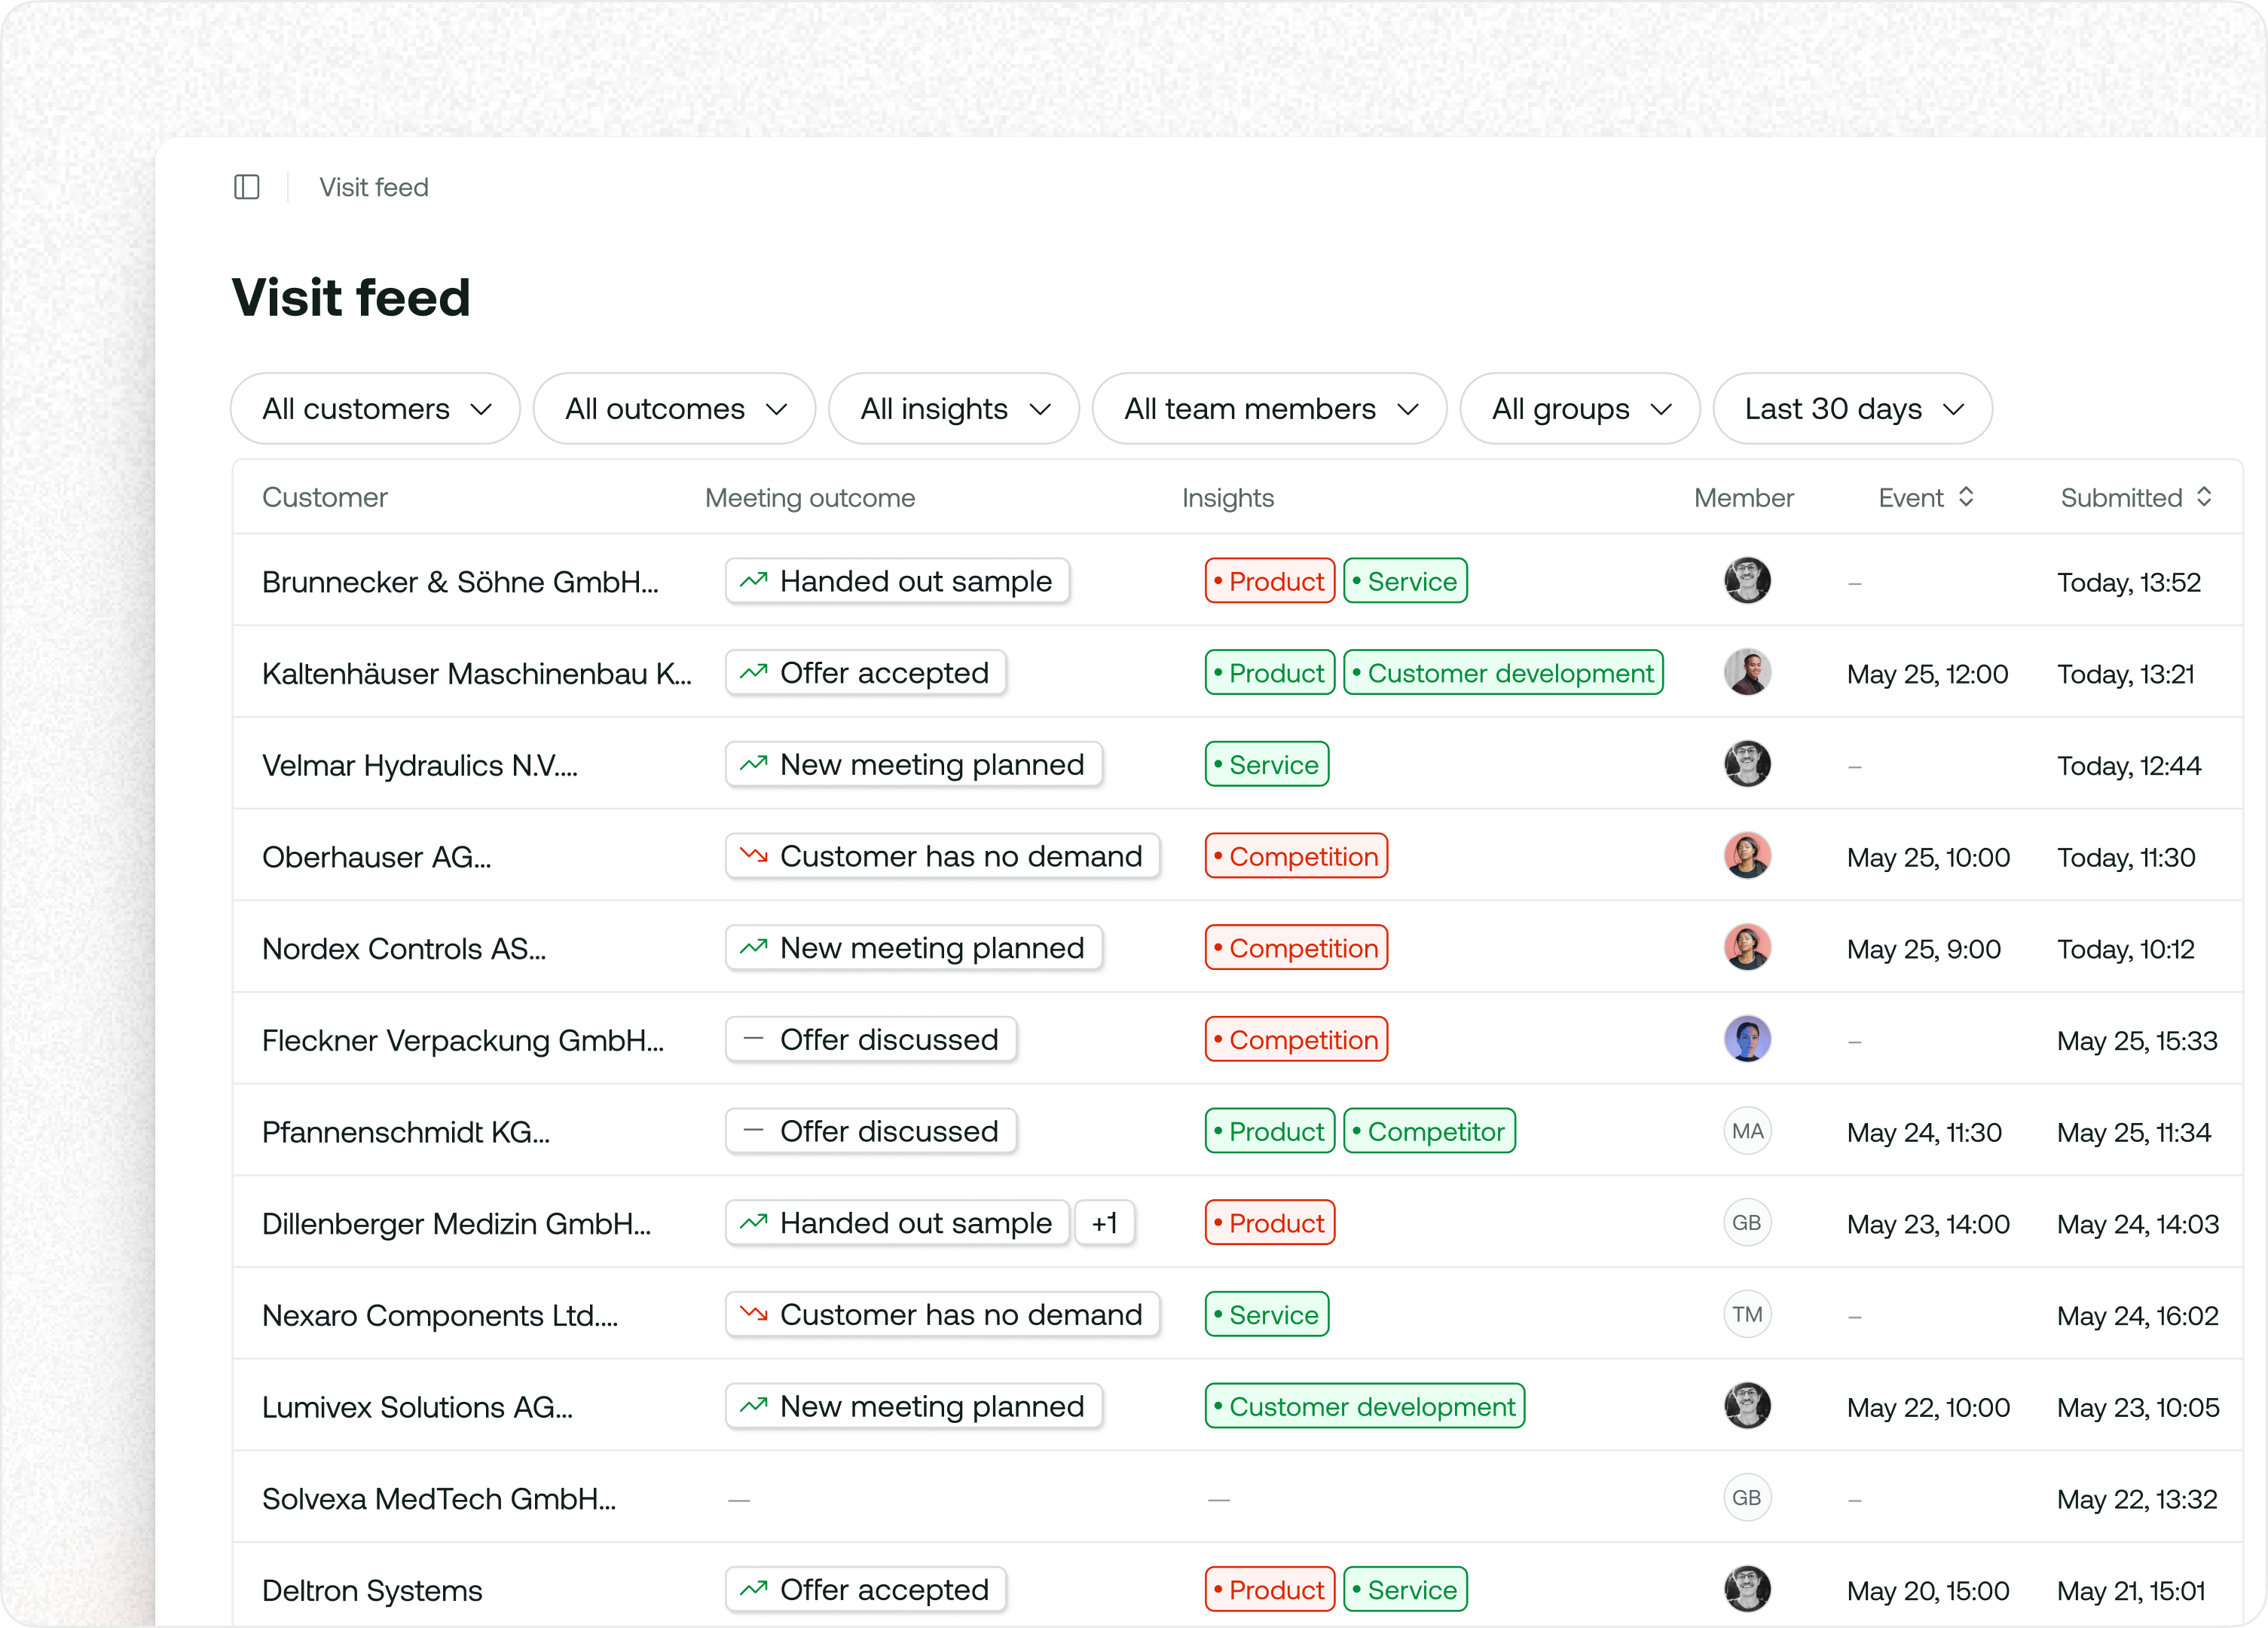The width and height of the screenshot is (2268, 1628).
Task: Expand the All groups filter
Action: [1580, 408]
